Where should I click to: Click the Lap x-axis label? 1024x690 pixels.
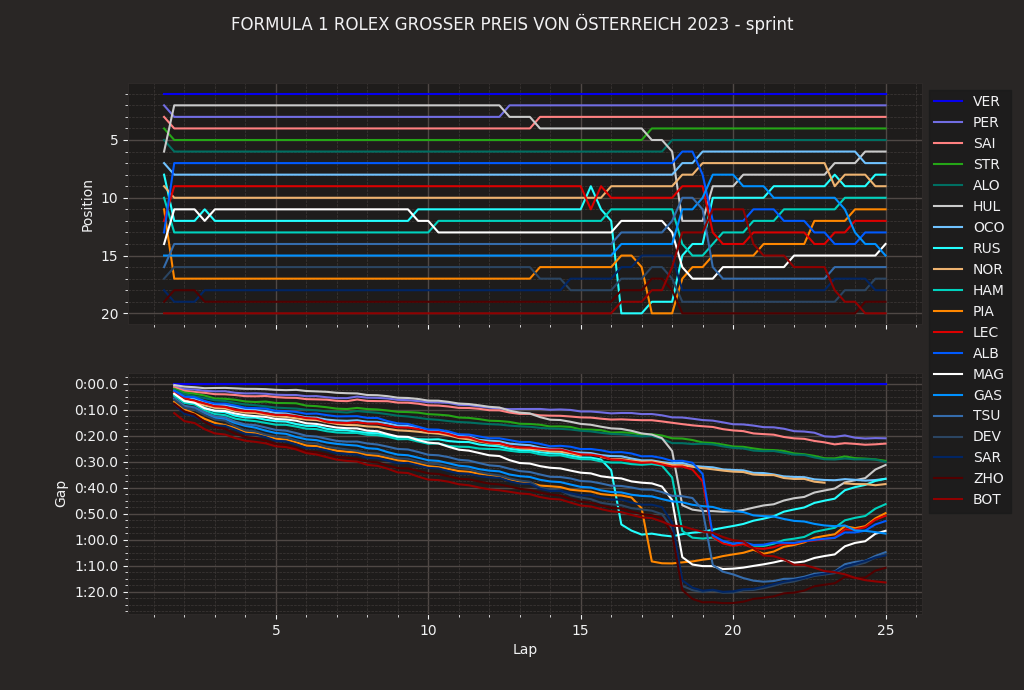525,649
